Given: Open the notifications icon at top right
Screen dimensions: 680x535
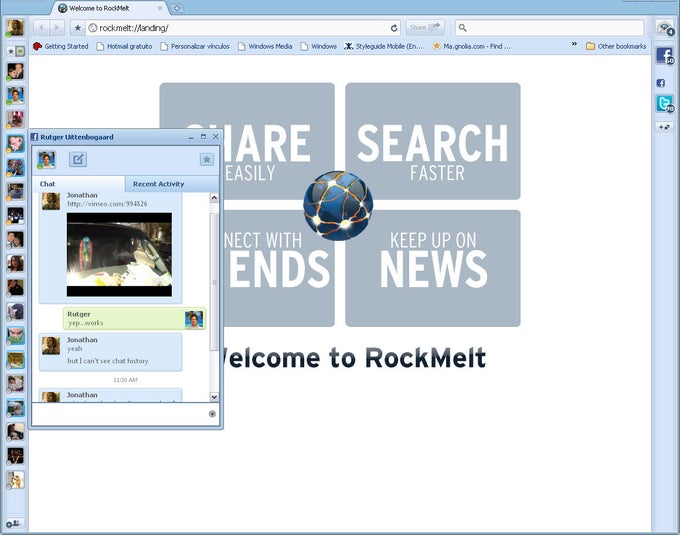Looking at the screenshot, I should point(665,28).
